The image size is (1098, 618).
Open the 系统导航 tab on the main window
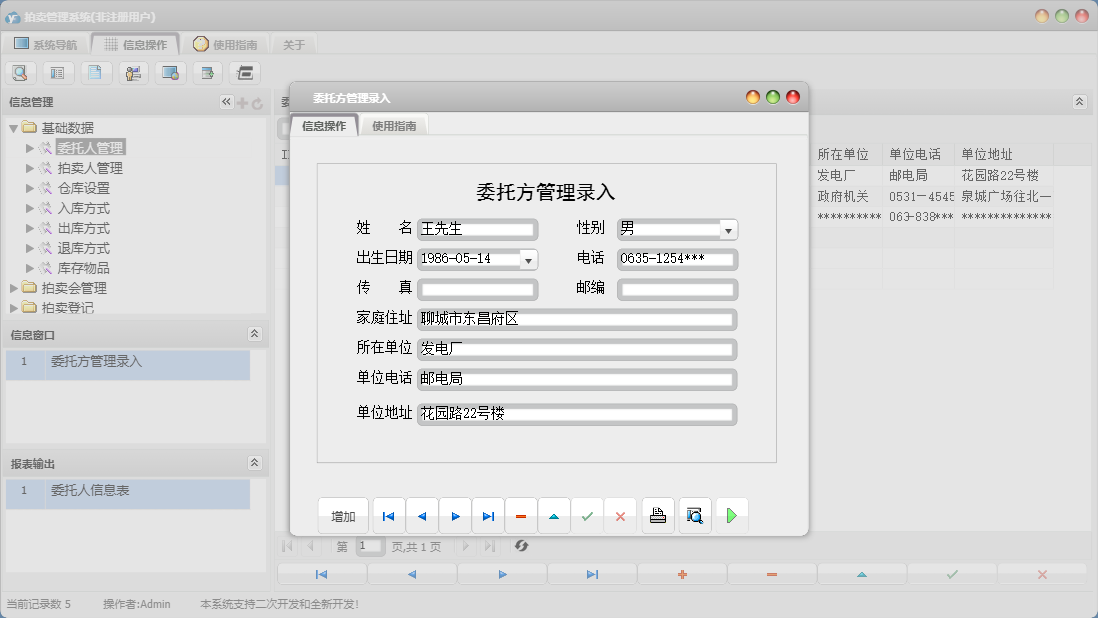click(x=47, y=43)
